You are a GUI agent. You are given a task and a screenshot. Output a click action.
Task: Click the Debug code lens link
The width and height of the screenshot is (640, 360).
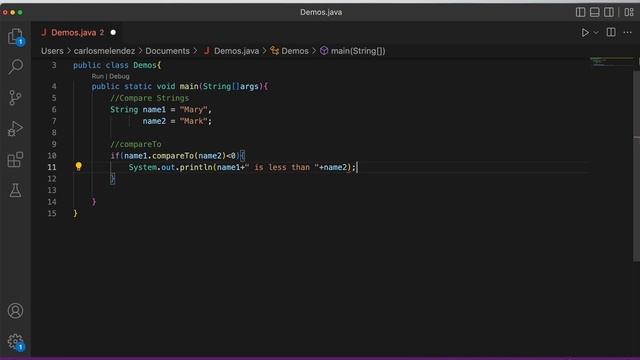pos(119,76)
